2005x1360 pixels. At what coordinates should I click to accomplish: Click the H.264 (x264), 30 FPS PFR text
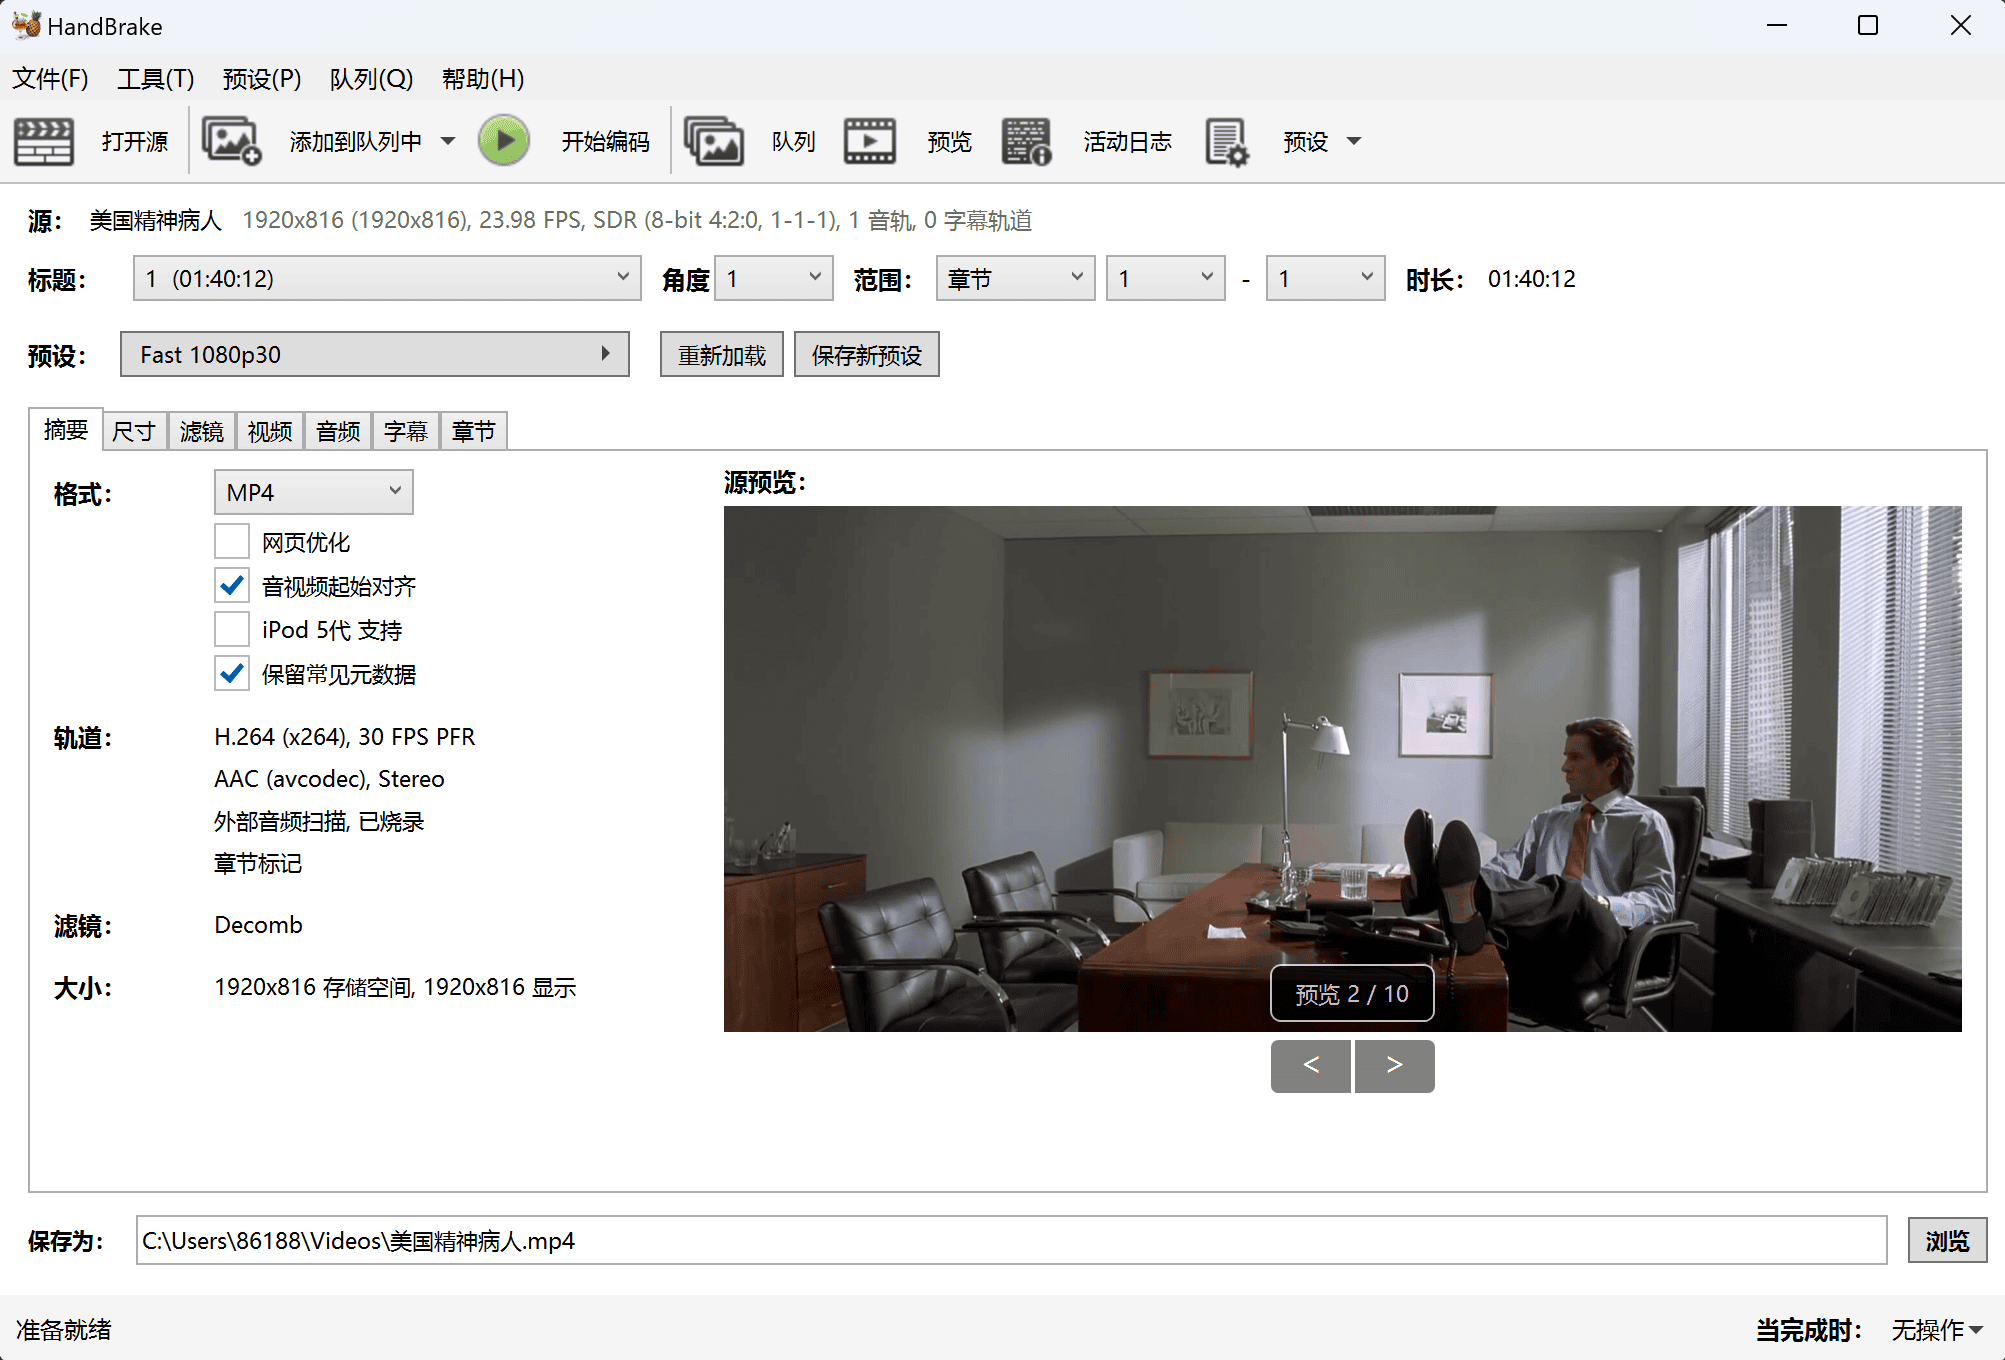coord(344,737)
